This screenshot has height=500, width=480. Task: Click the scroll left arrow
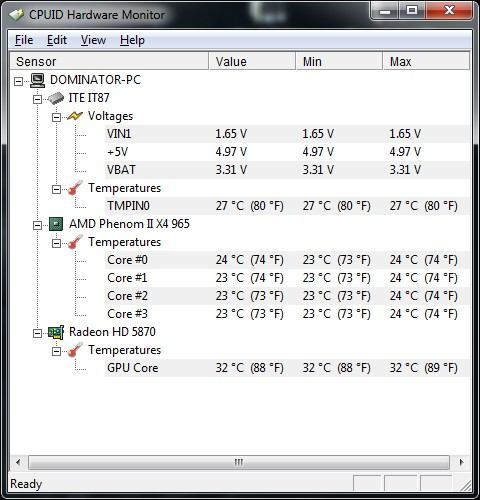pyautogui.click(x=18, y=462)
